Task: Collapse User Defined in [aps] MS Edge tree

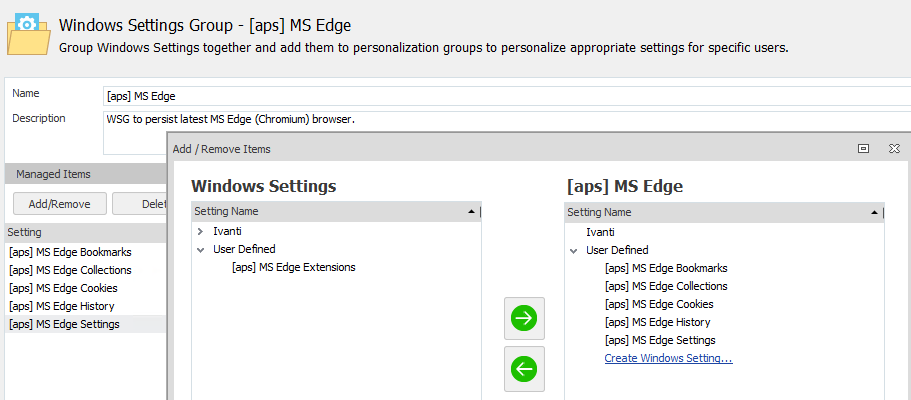Action: pyautogui.click(x=573, y=251)
